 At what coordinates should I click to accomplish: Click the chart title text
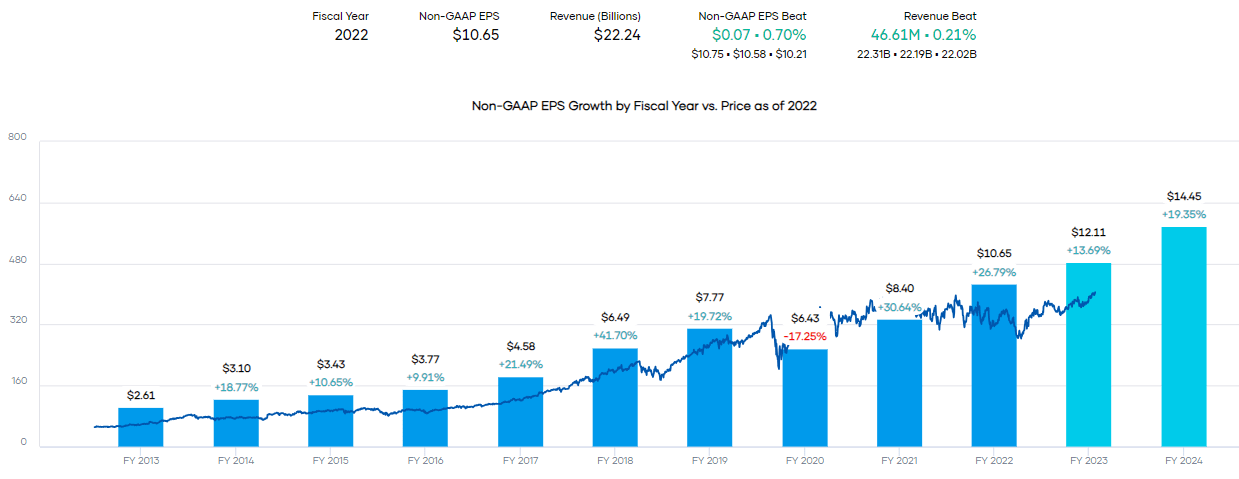point(644,105)
